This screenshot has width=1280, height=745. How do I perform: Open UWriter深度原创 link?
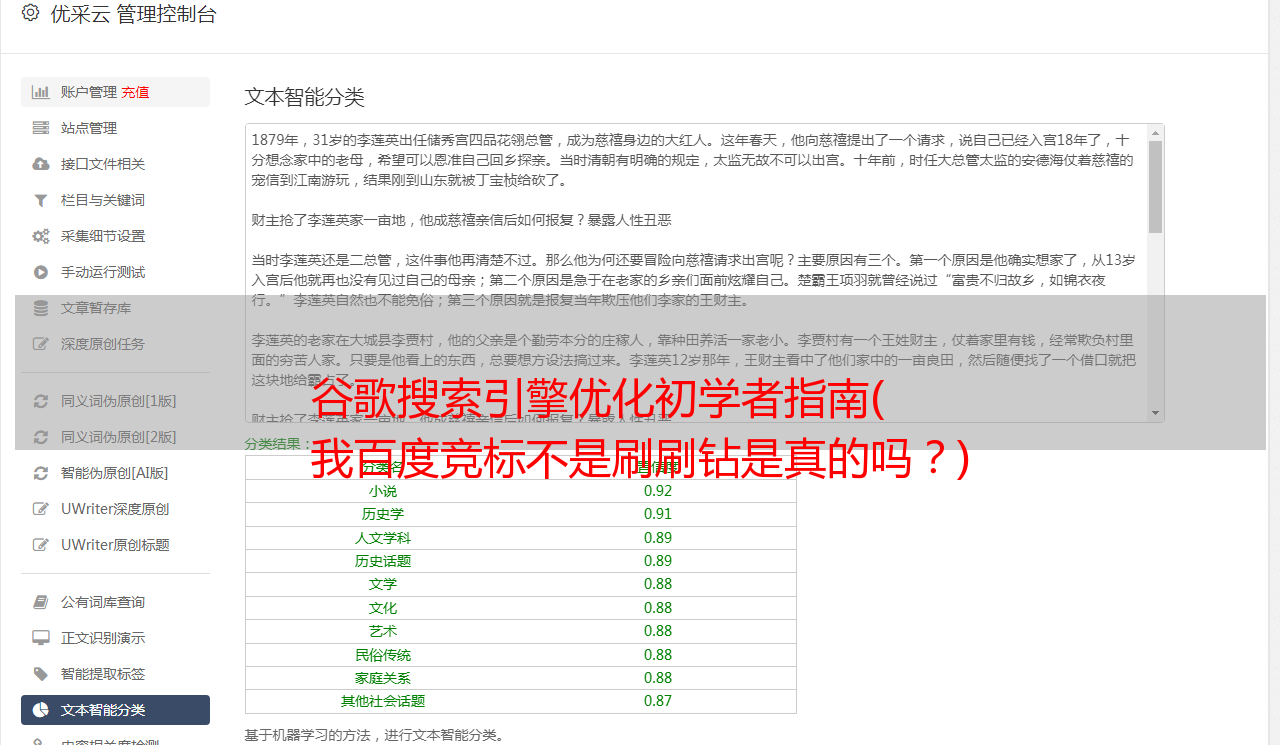[x=115, y=509]
